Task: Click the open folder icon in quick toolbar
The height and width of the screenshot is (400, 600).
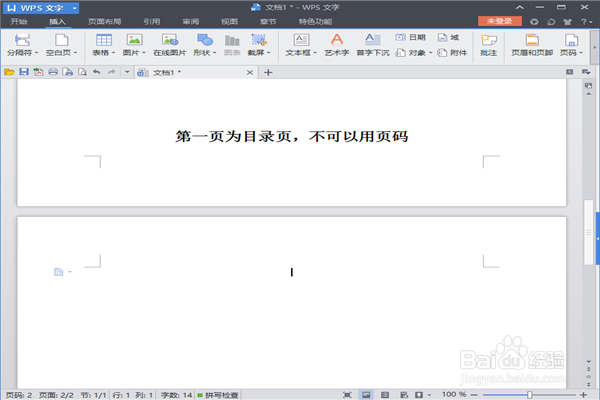Action: 9,72
